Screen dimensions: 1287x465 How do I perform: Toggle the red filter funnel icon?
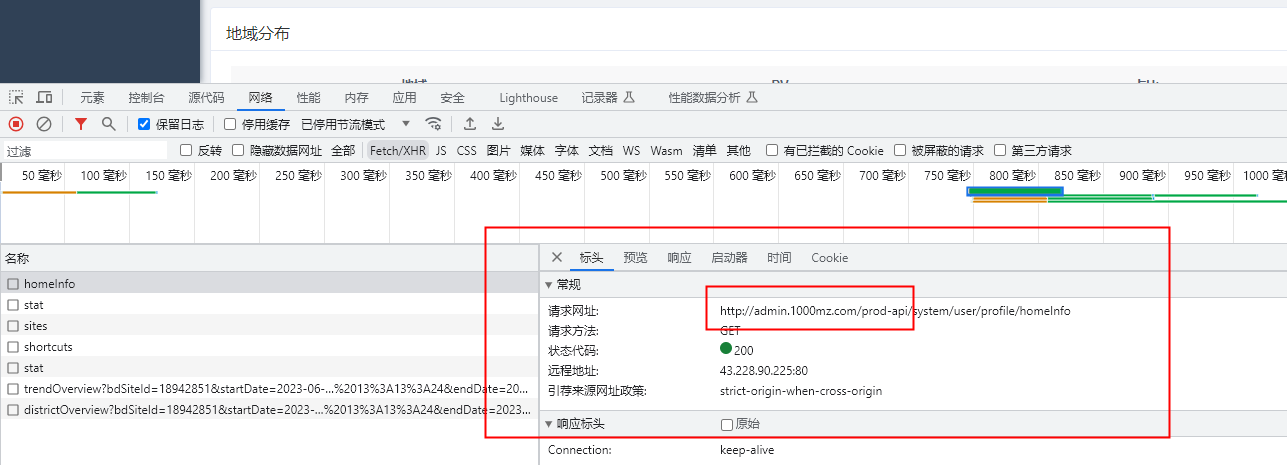tap(81, 124)
